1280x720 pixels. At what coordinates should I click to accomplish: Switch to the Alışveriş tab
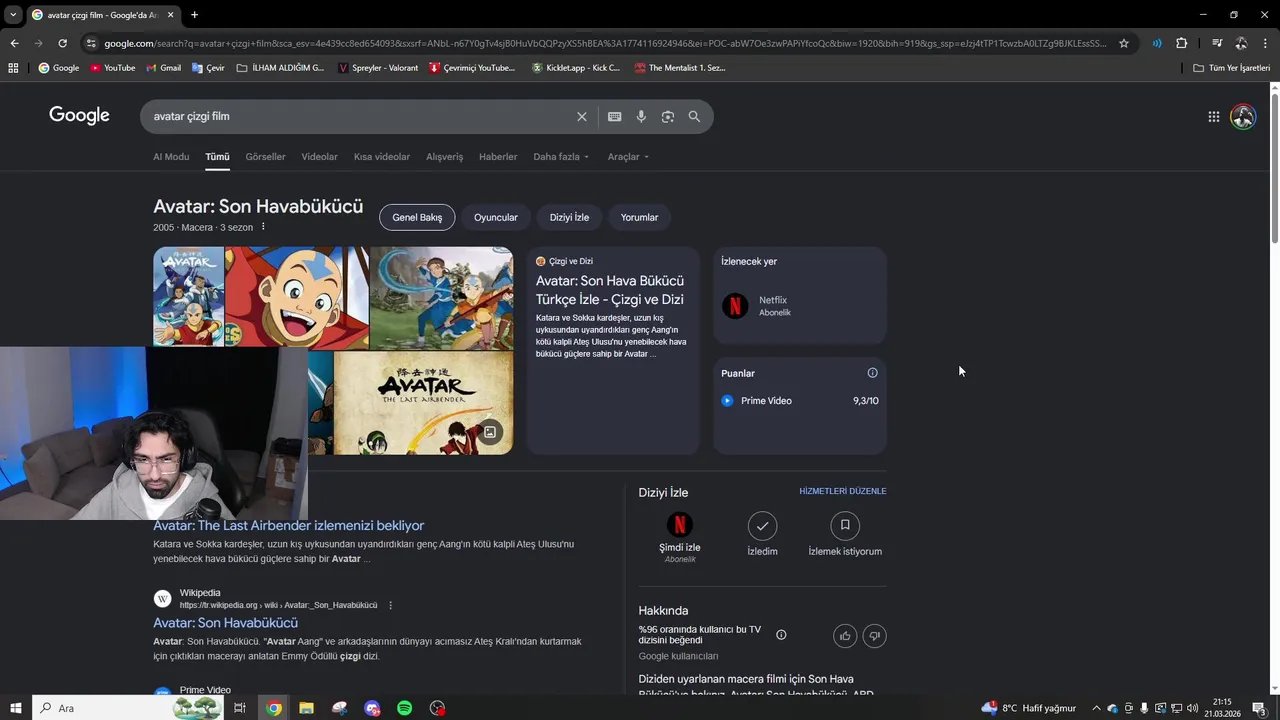click(x=445, y=157)
